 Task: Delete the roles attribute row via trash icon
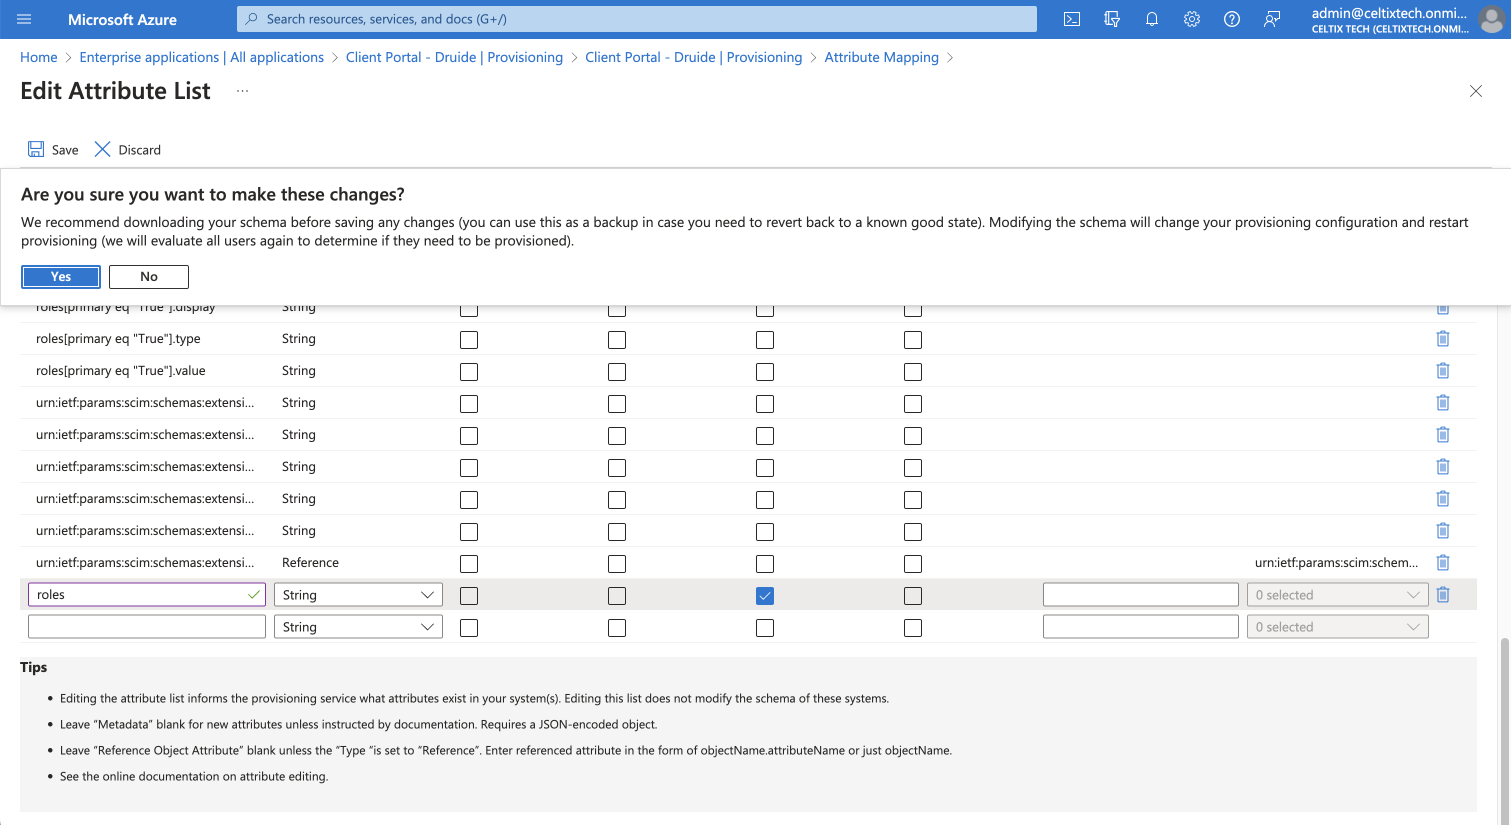point(1443,595)
